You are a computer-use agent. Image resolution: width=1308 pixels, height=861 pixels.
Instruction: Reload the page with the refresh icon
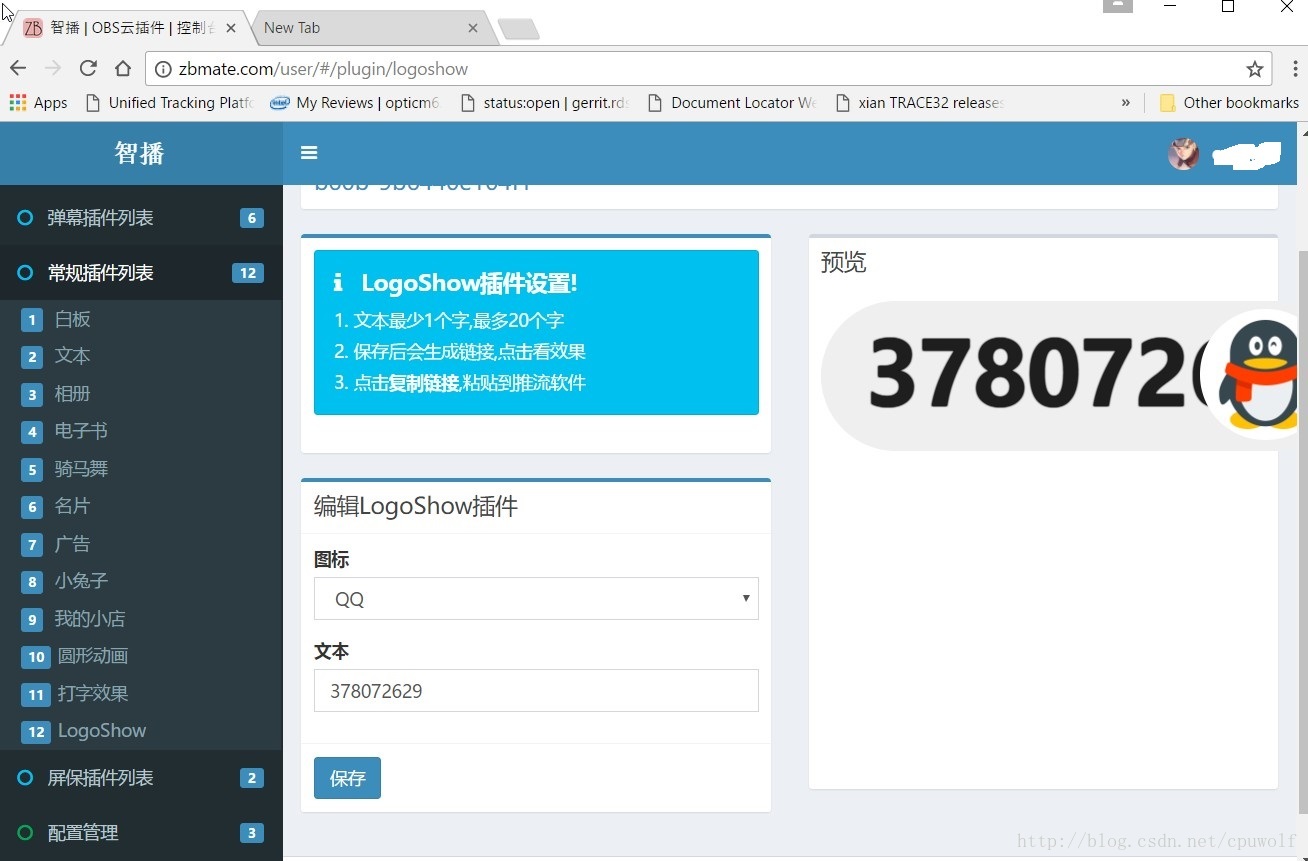[88, 68]
